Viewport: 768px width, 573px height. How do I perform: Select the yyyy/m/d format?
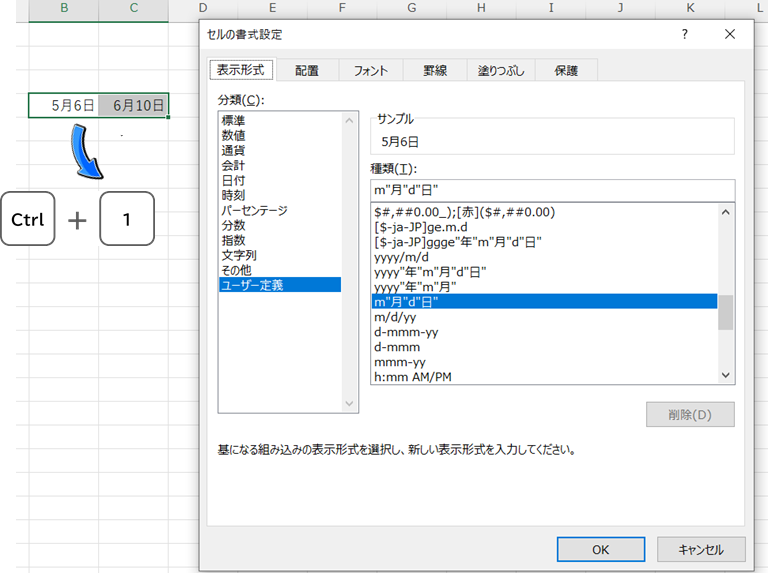tap(400, 257)
